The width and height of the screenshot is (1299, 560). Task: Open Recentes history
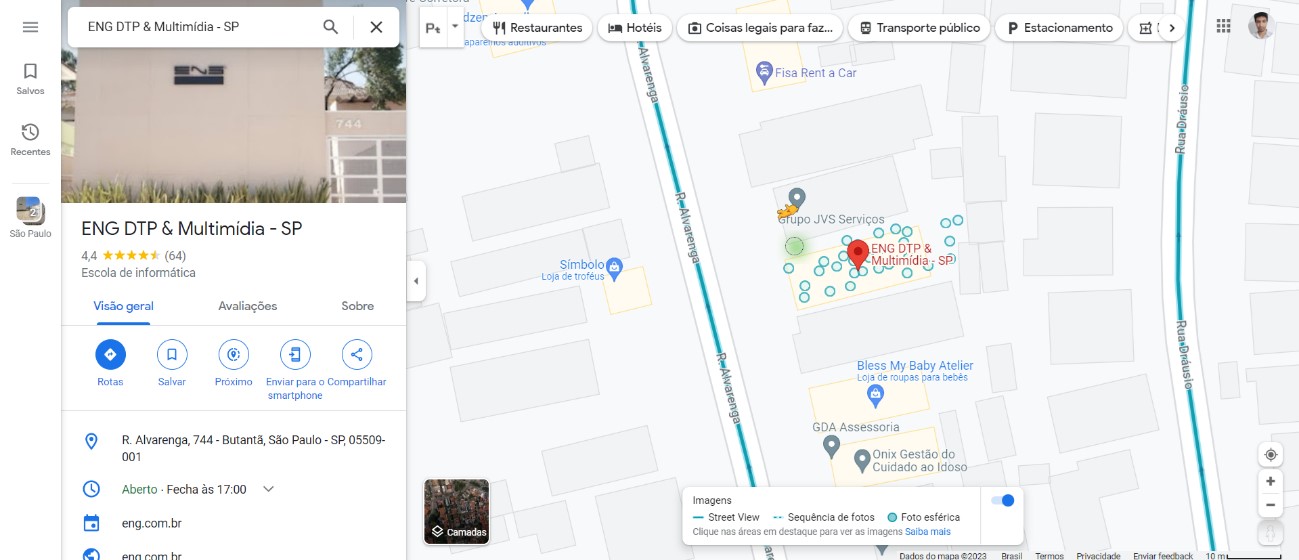(x=30, y=140)
